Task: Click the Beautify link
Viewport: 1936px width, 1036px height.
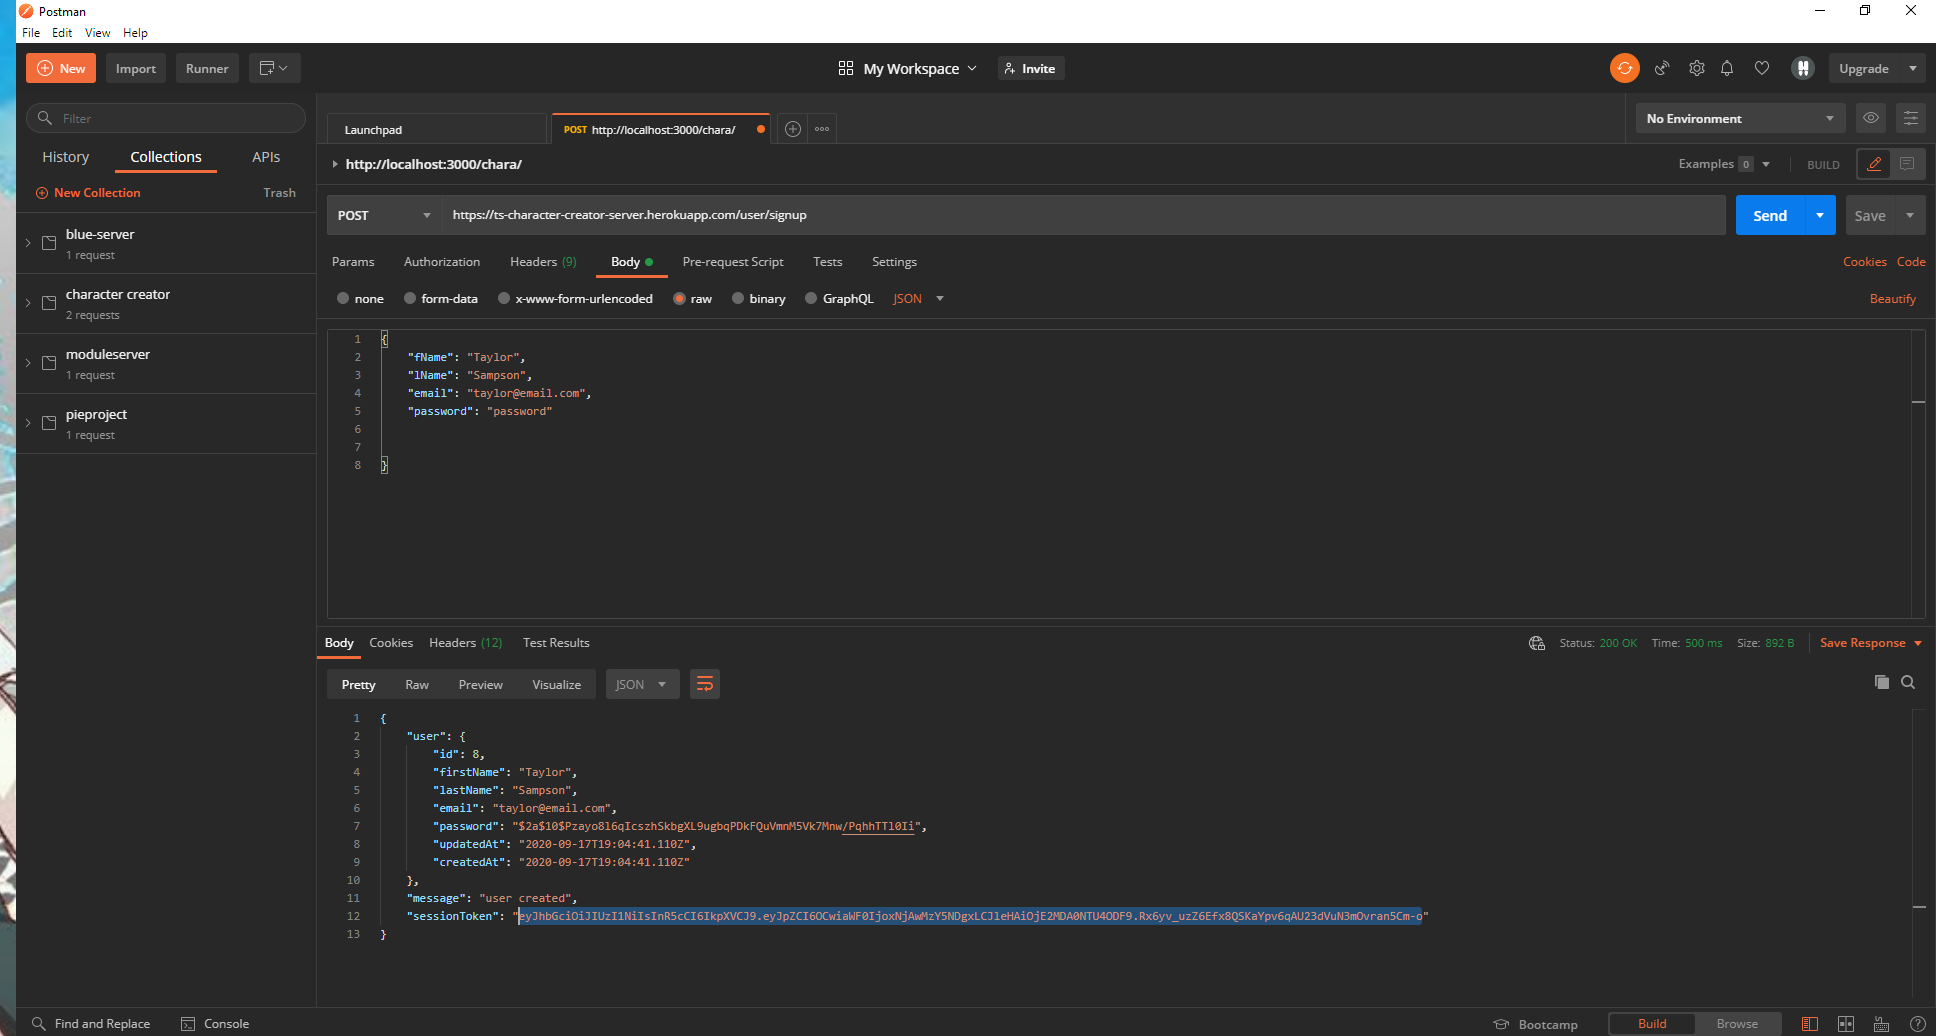Action: [1892, 298]
